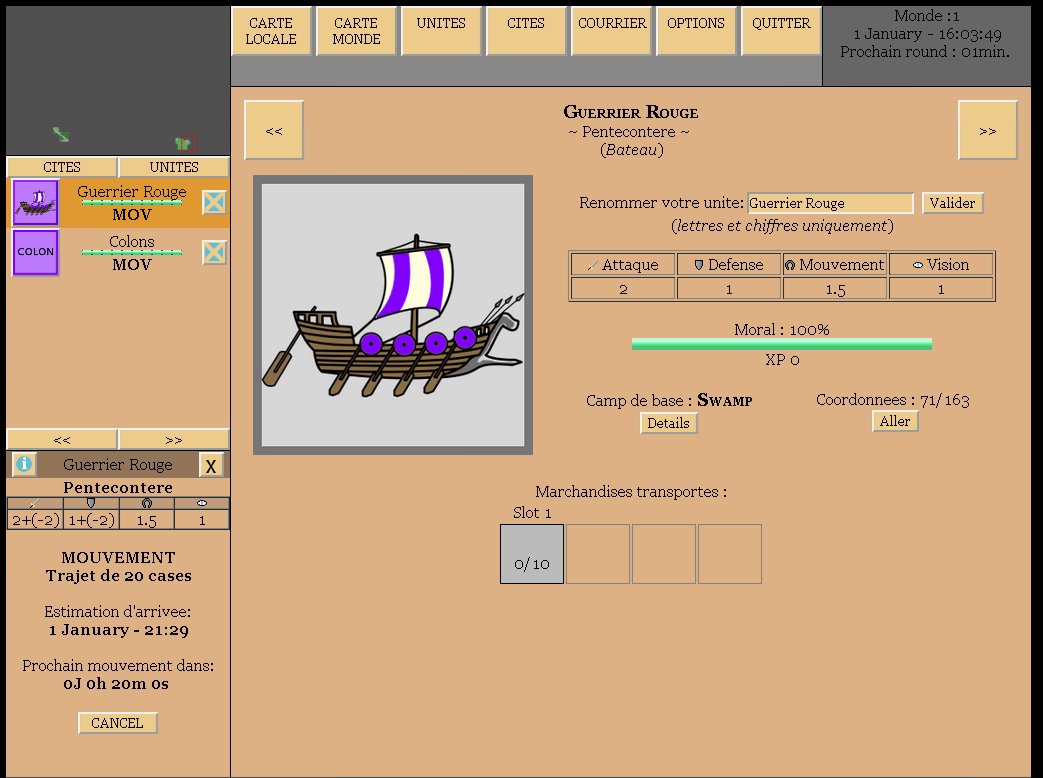Screen dimensions: 1043x778
Task: Go to next unit with main >> button
Action: (988, 130)
